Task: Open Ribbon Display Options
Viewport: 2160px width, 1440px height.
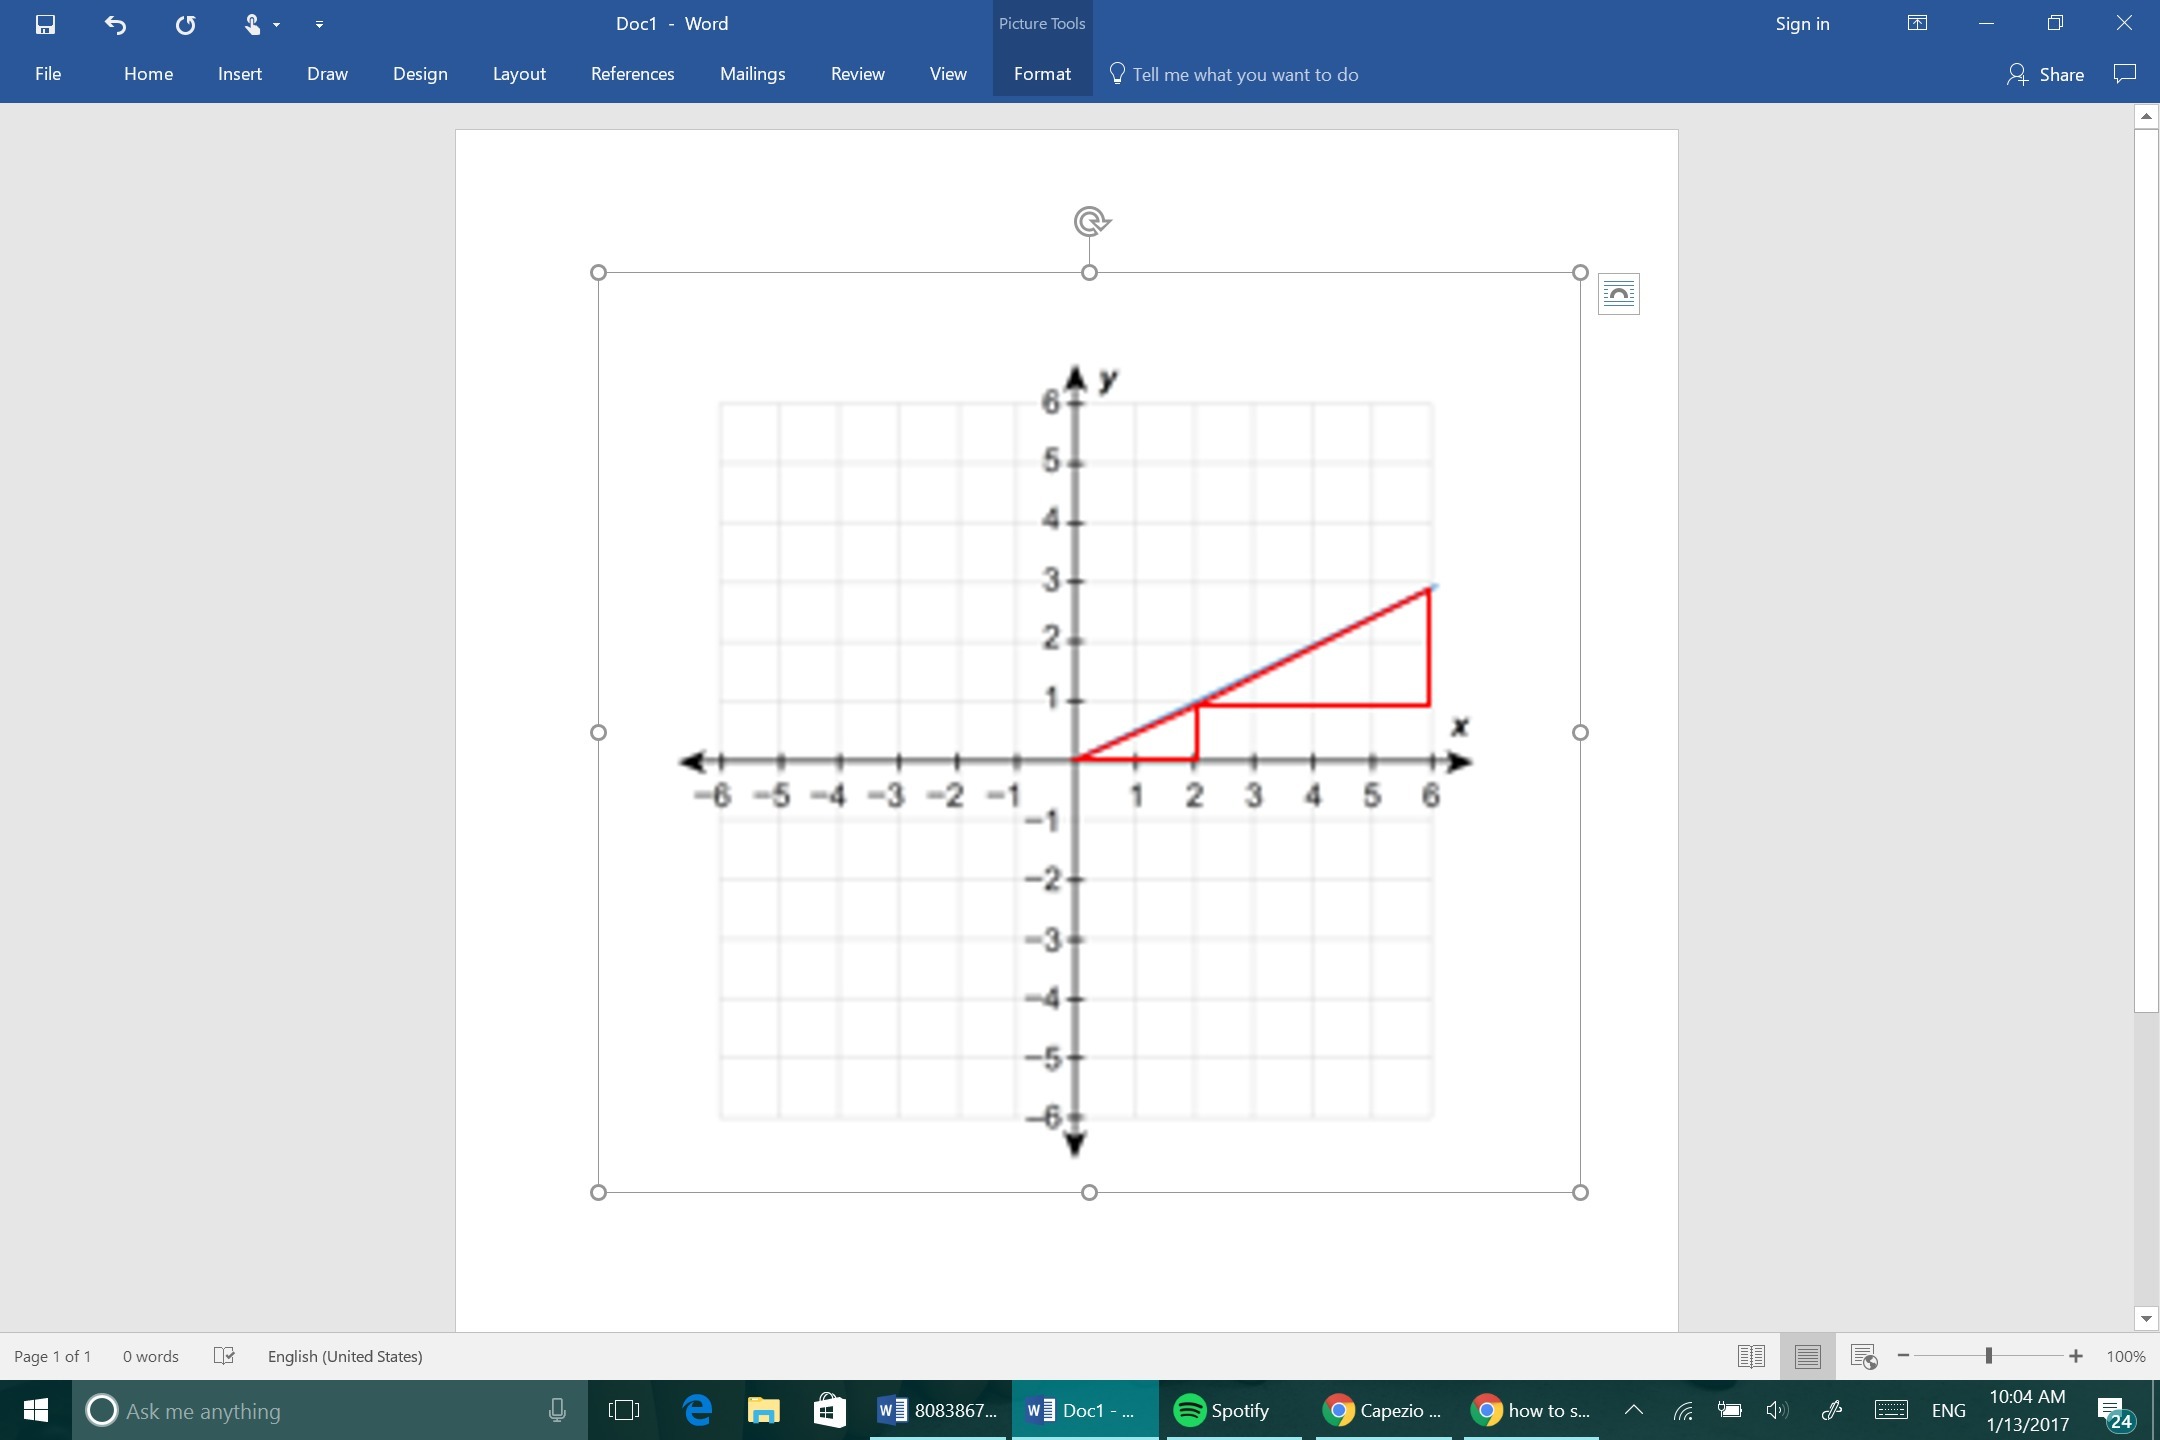Action: (x=1917, y=24)
